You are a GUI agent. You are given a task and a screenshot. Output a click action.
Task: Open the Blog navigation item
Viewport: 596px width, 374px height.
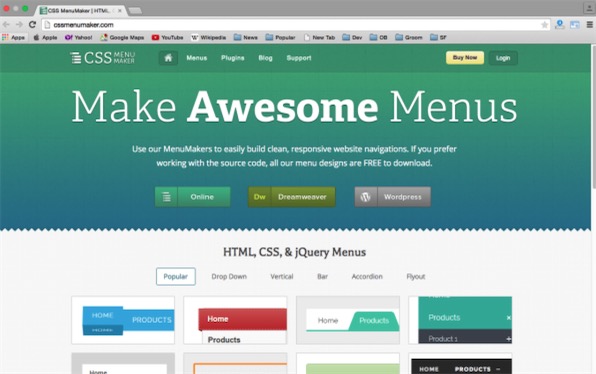265,58
